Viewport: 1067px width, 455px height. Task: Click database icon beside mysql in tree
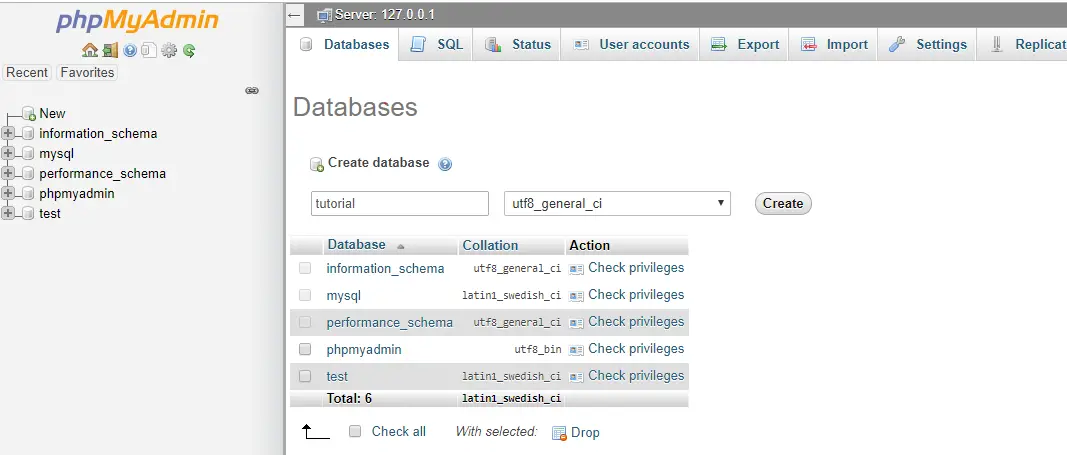[28, 154]
